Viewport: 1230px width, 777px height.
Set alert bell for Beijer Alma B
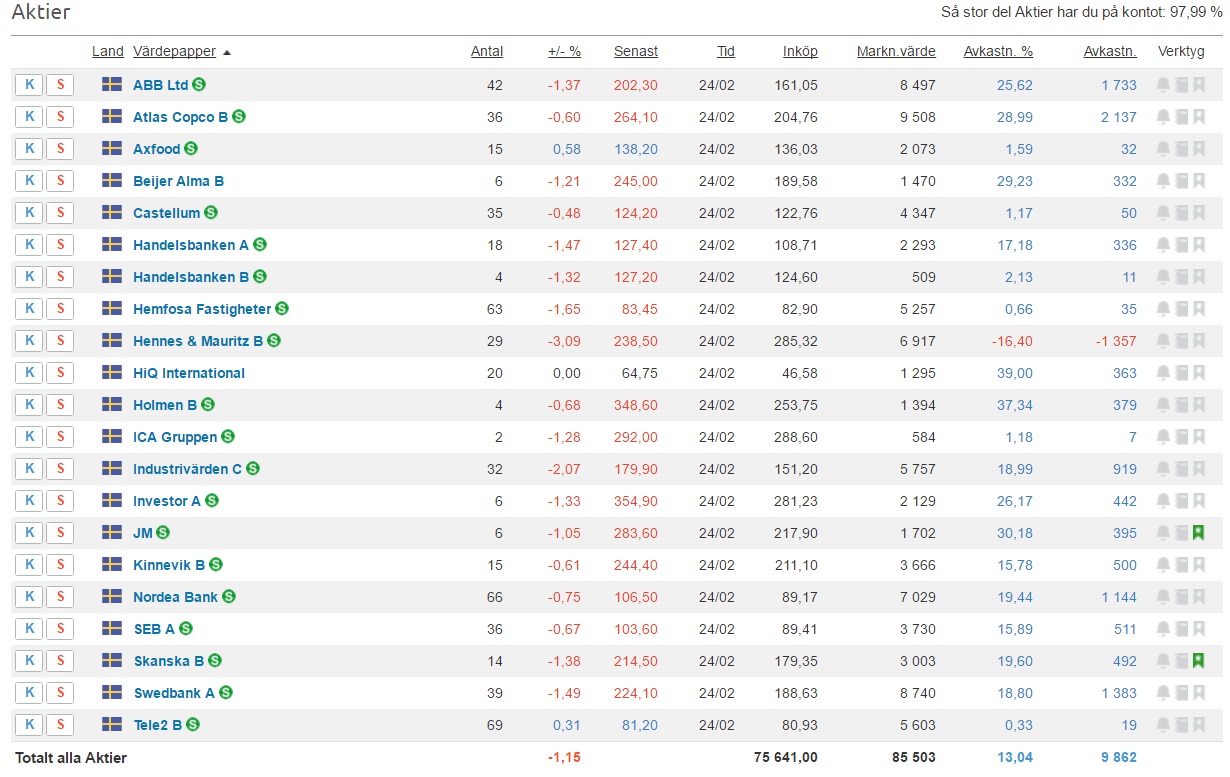(x=1163, y=181)
